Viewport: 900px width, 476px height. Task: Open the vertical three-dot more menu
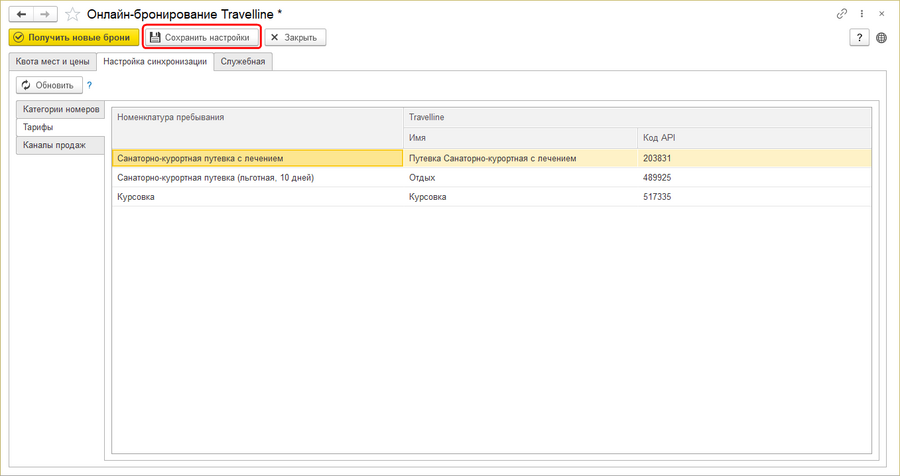pyautogui.click(x=861, y=14)
